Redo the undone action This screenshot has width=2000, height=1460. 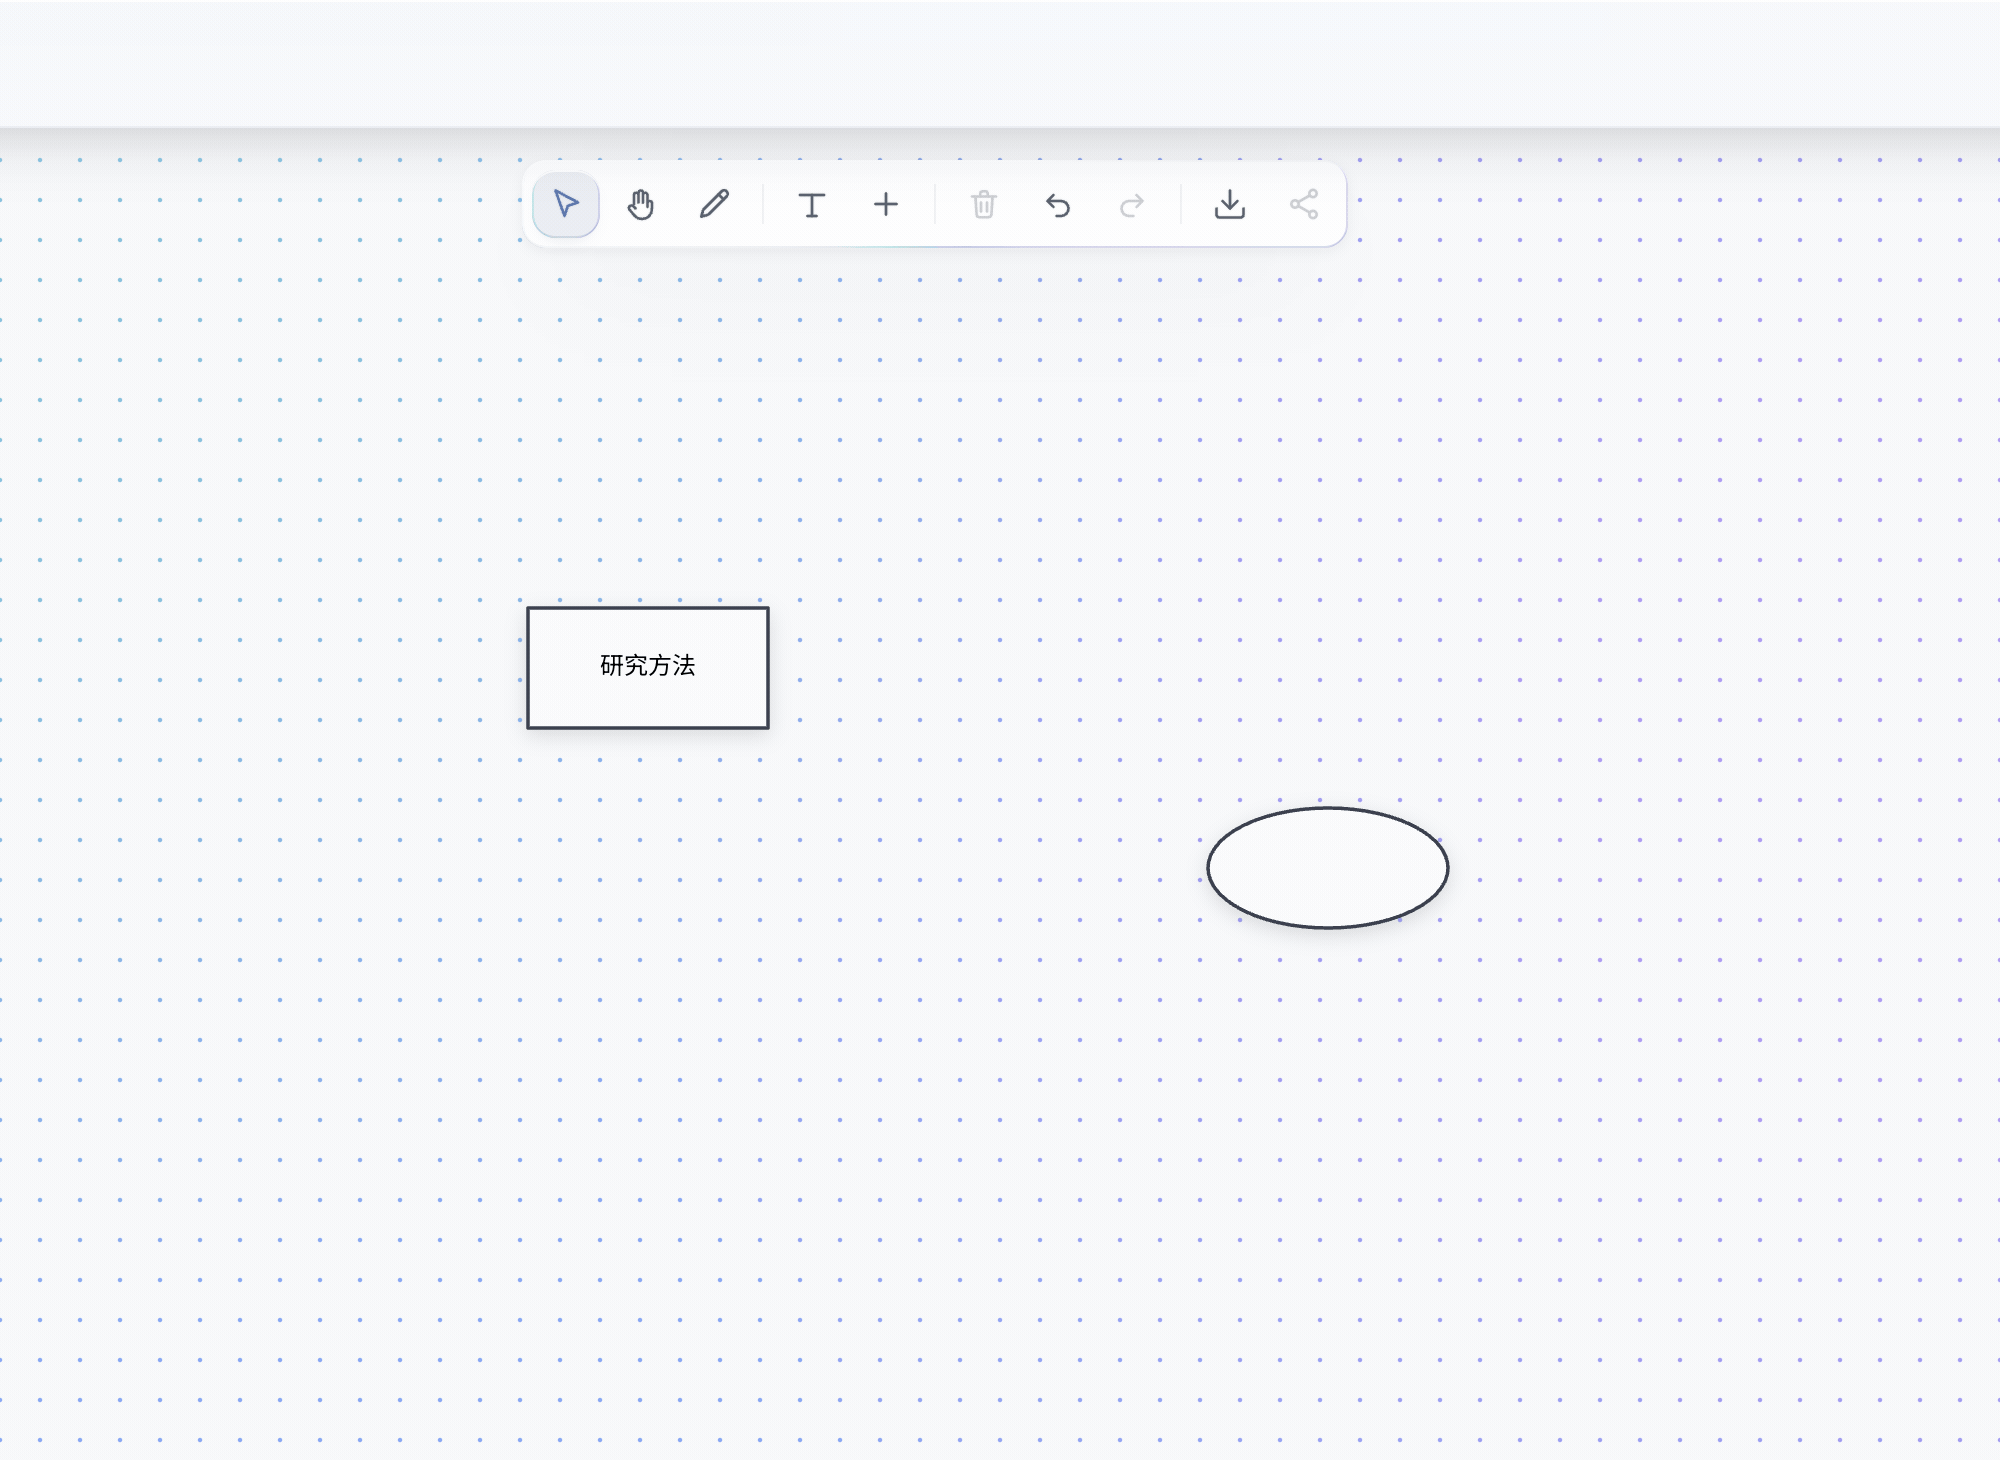[1132, 205]
